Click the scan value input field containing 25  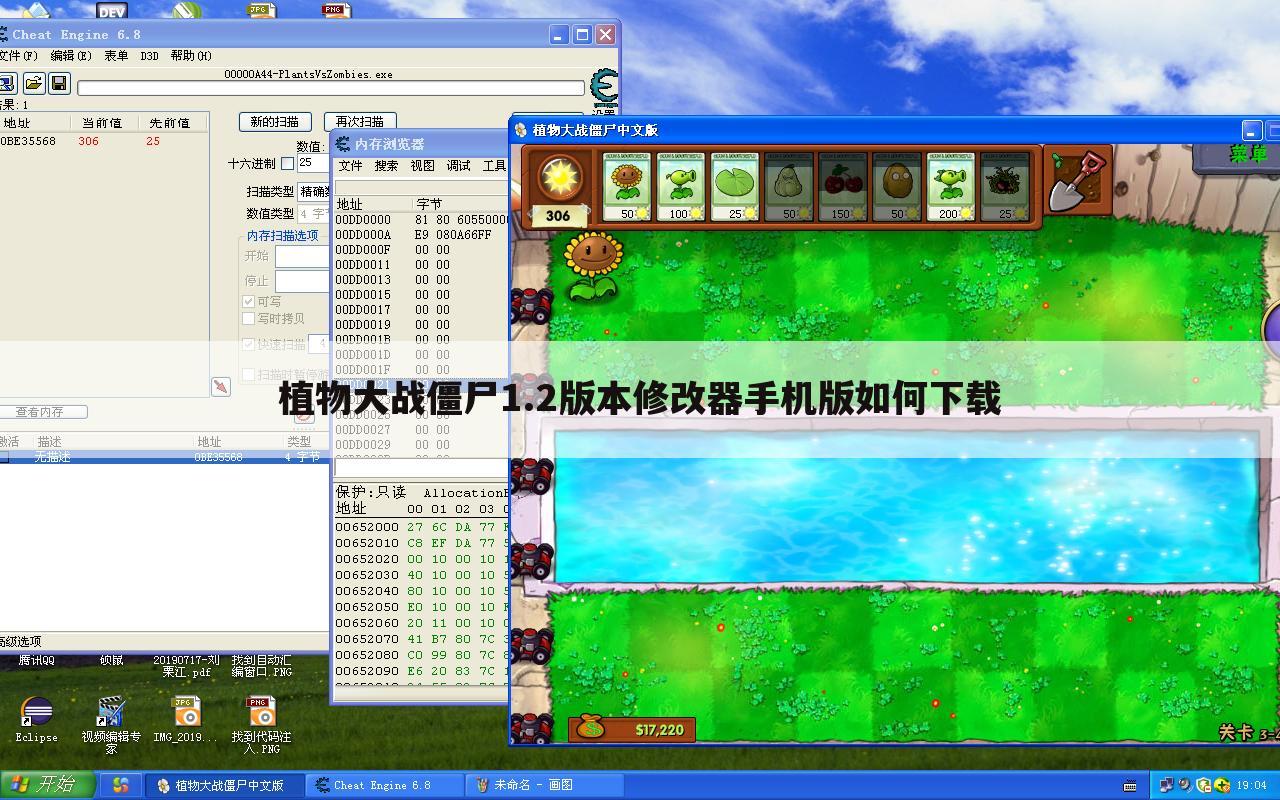(312, 163)
